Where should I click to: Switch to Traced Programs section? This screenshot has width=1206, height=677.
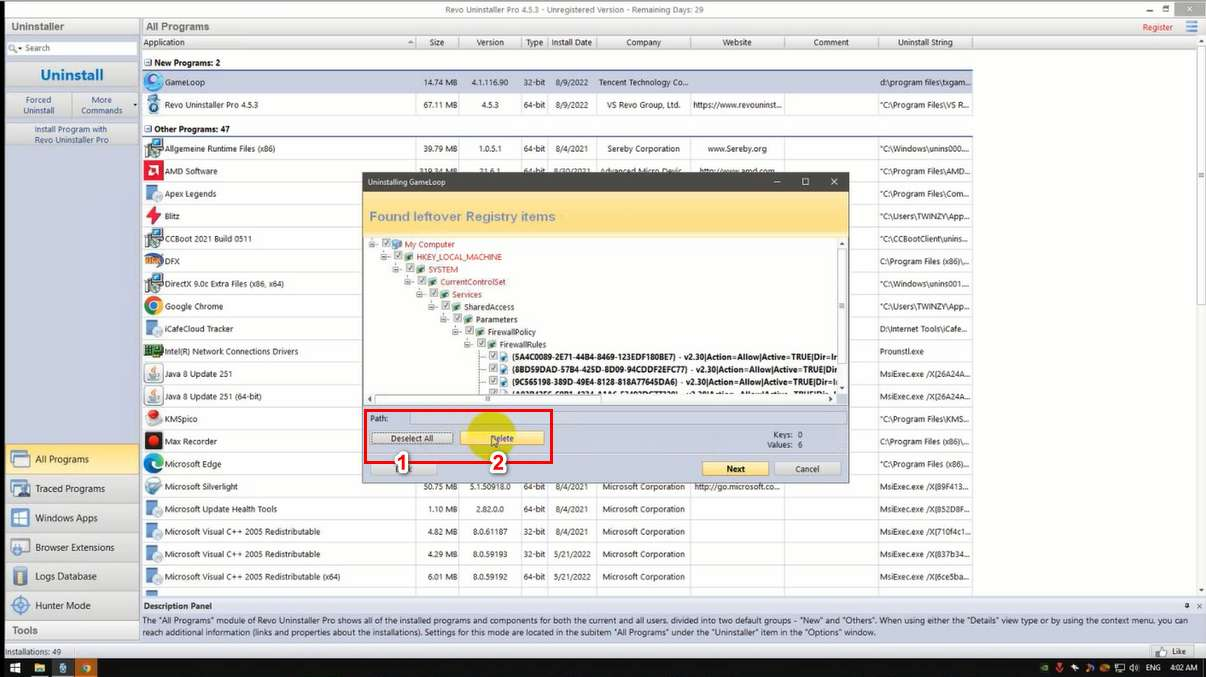[x=69, y=489]
